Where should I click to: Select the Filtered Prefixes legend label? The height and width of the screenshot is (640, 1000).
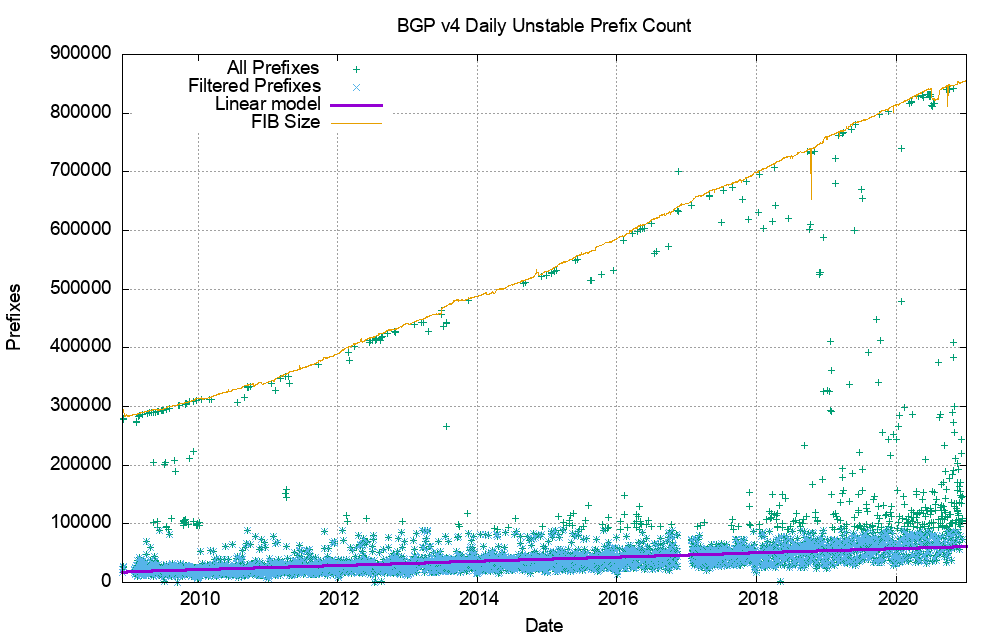click(254, 87)
